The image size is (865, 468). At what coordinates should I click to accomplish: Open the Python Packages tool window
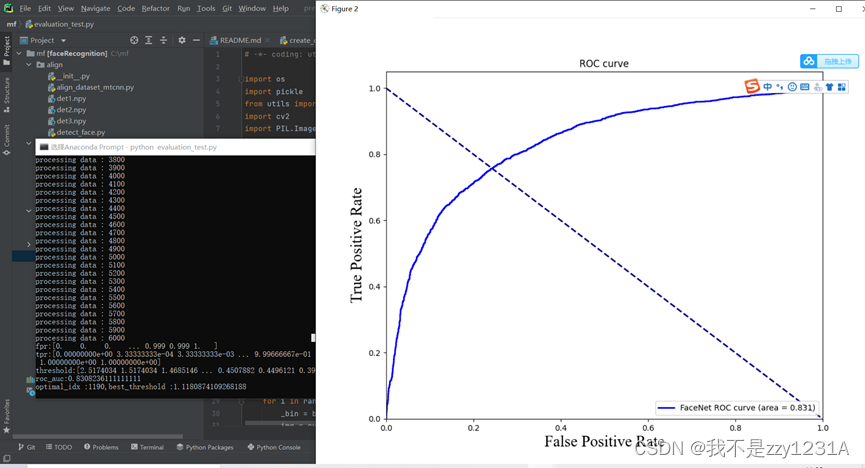pos(205,447)
